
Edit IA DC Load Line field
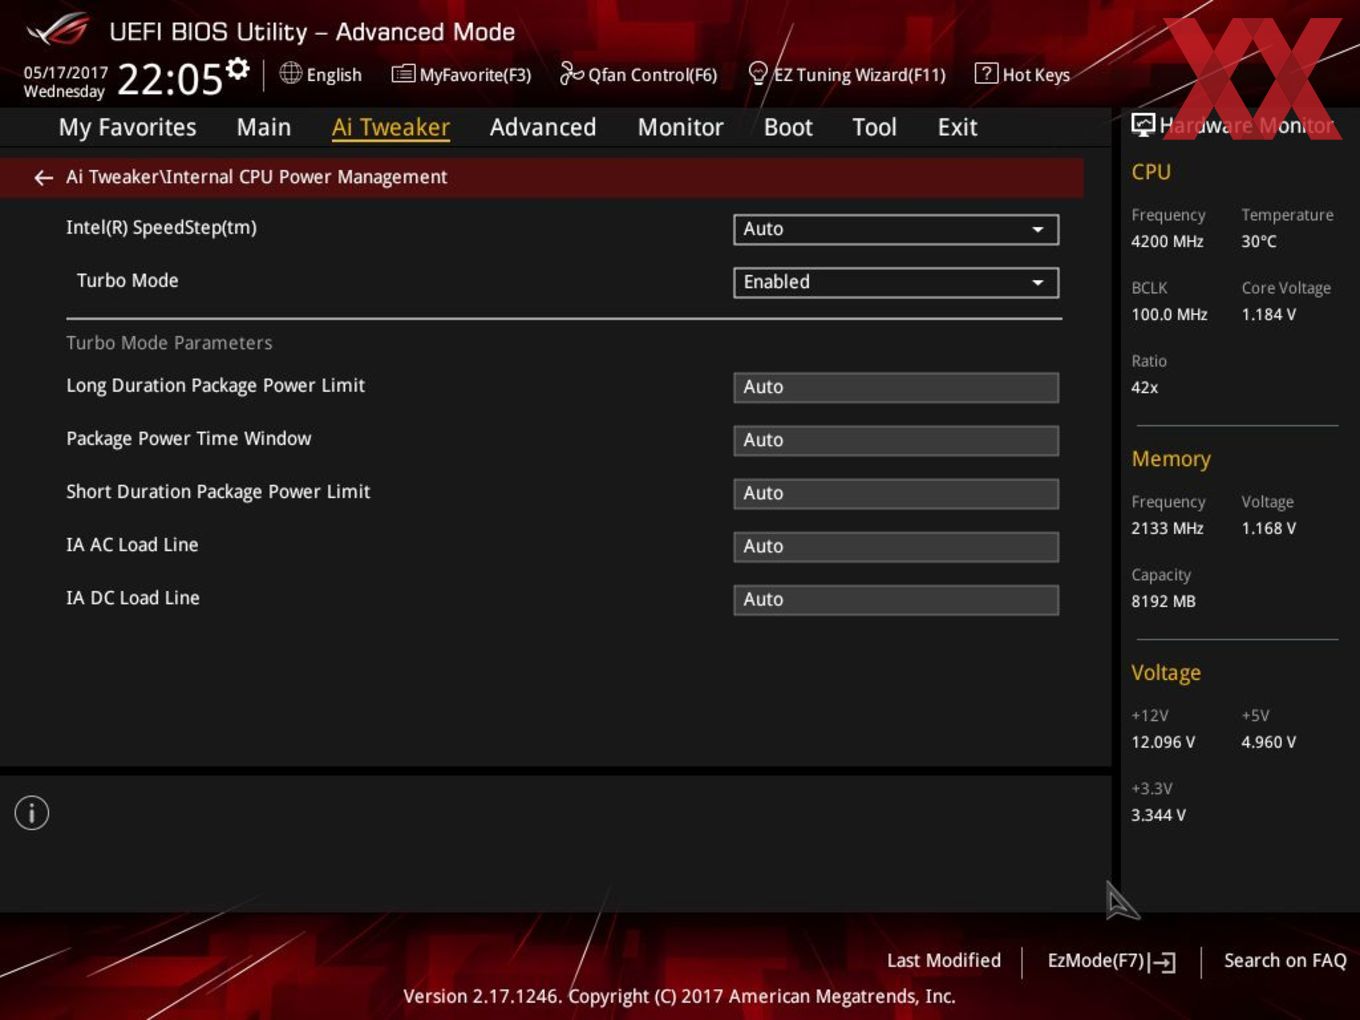pyautogui.click(x=896, y=599)
